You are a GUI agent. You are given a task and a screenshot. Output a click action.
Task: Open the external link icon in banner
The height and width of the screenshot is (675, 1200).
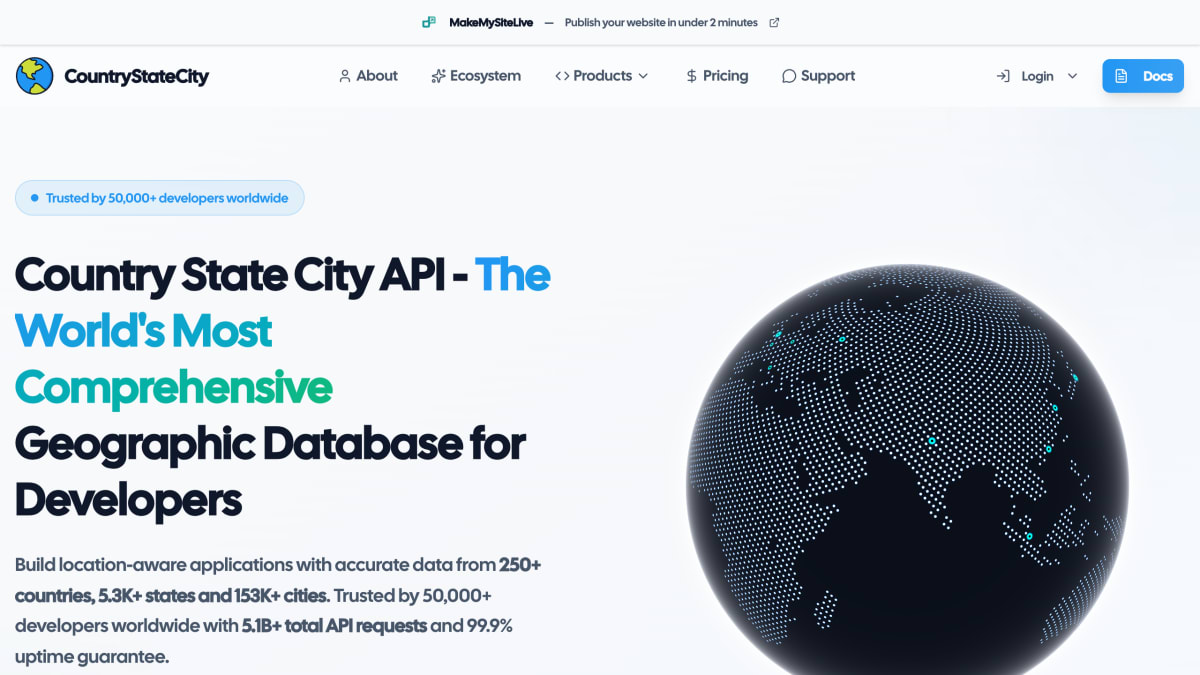[x=774, y=22]
